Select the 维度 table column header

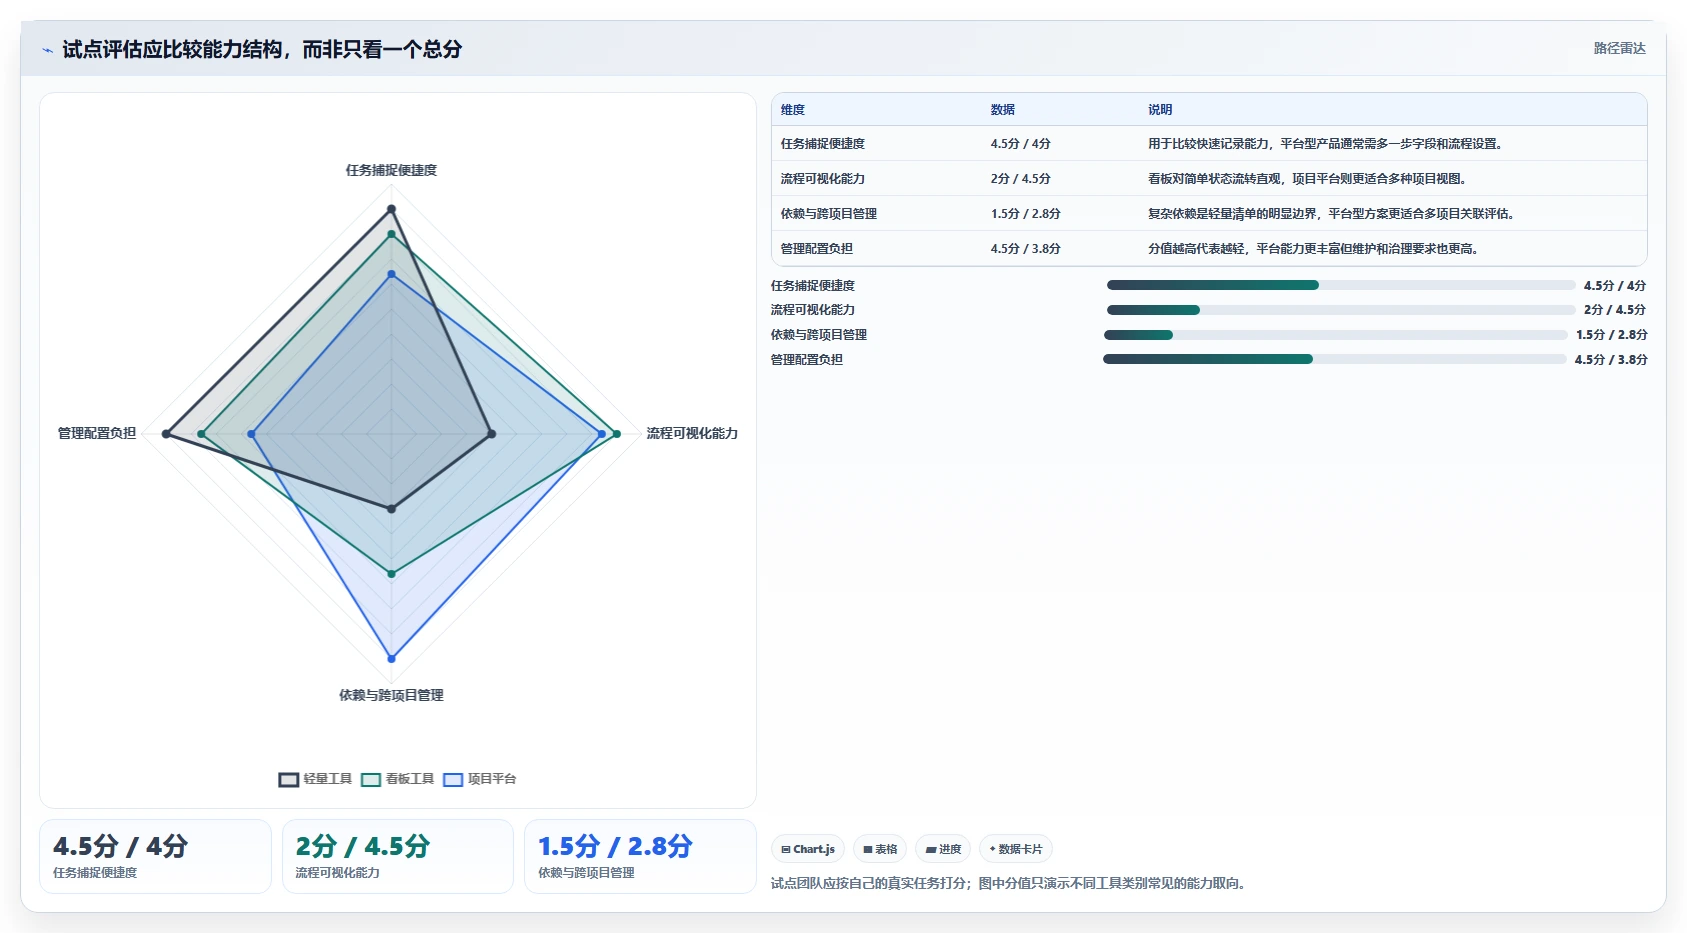[793, 110]
